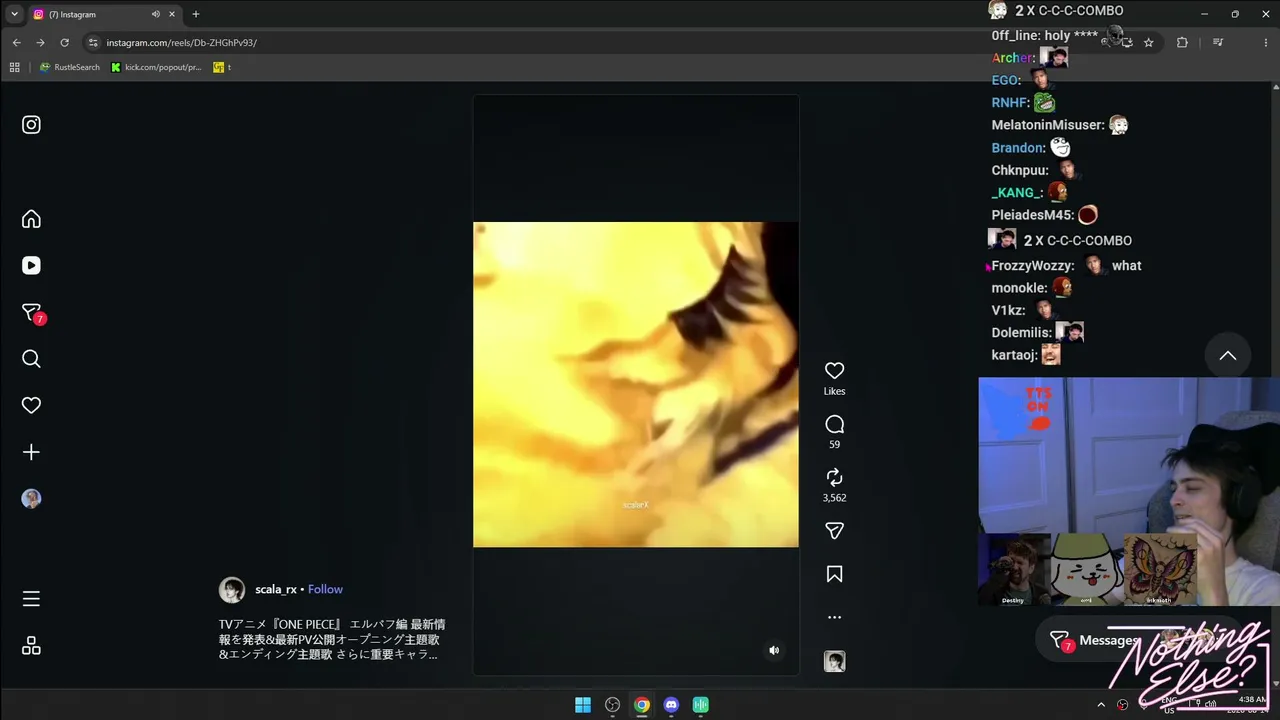The image size is (1280, 720).
Task: Share the reel with the paper plane icon
Action: 834,531
